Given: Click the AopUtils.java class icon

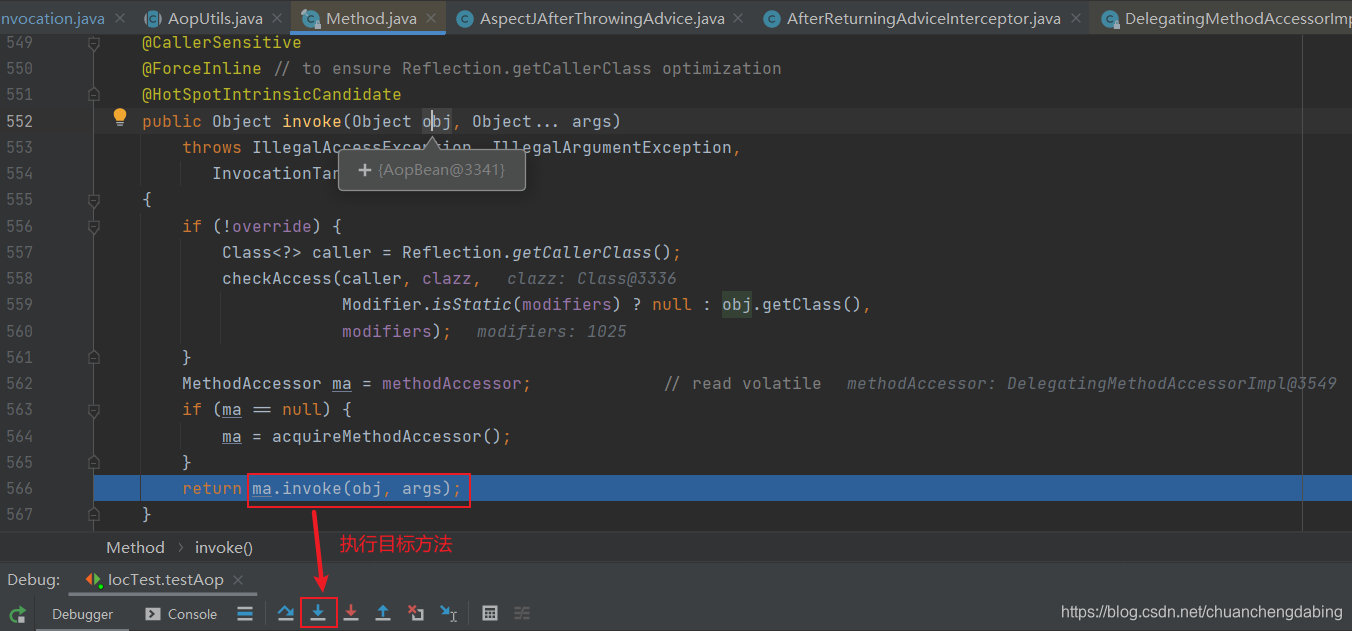Looking at the screenshot, I should (153, 18).
